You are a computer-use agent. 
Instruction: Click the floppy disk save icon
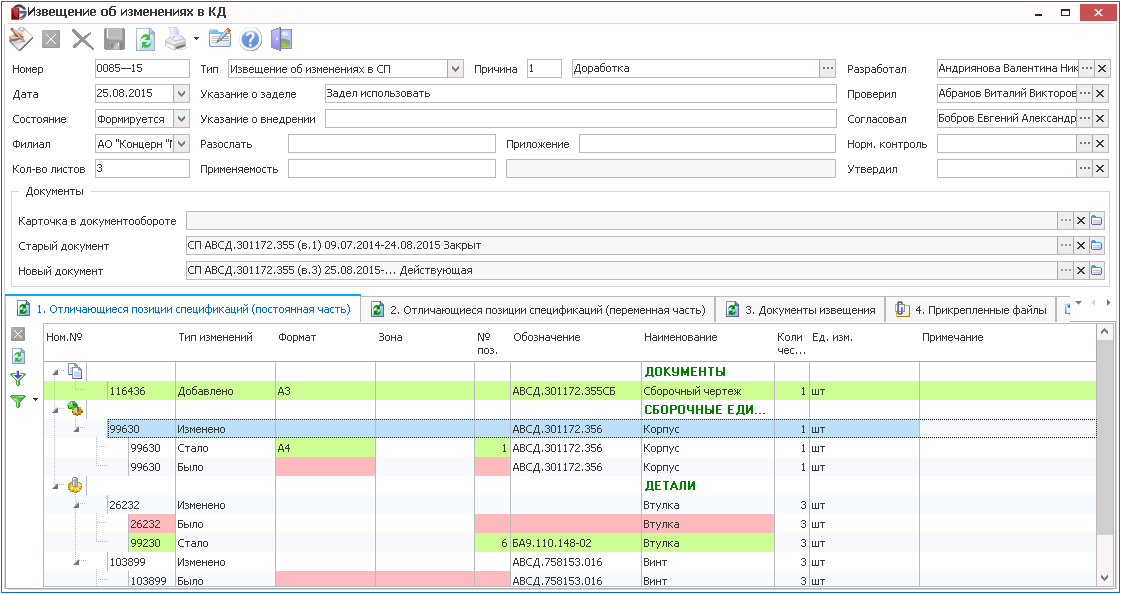click(x=114, y=39)
